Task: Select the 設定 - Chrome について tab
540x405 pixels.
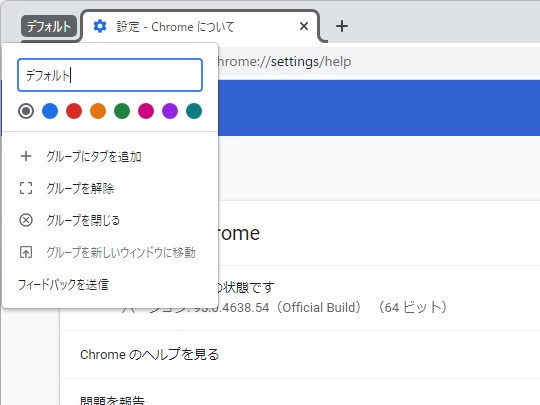Action: (x=201, y=27)
